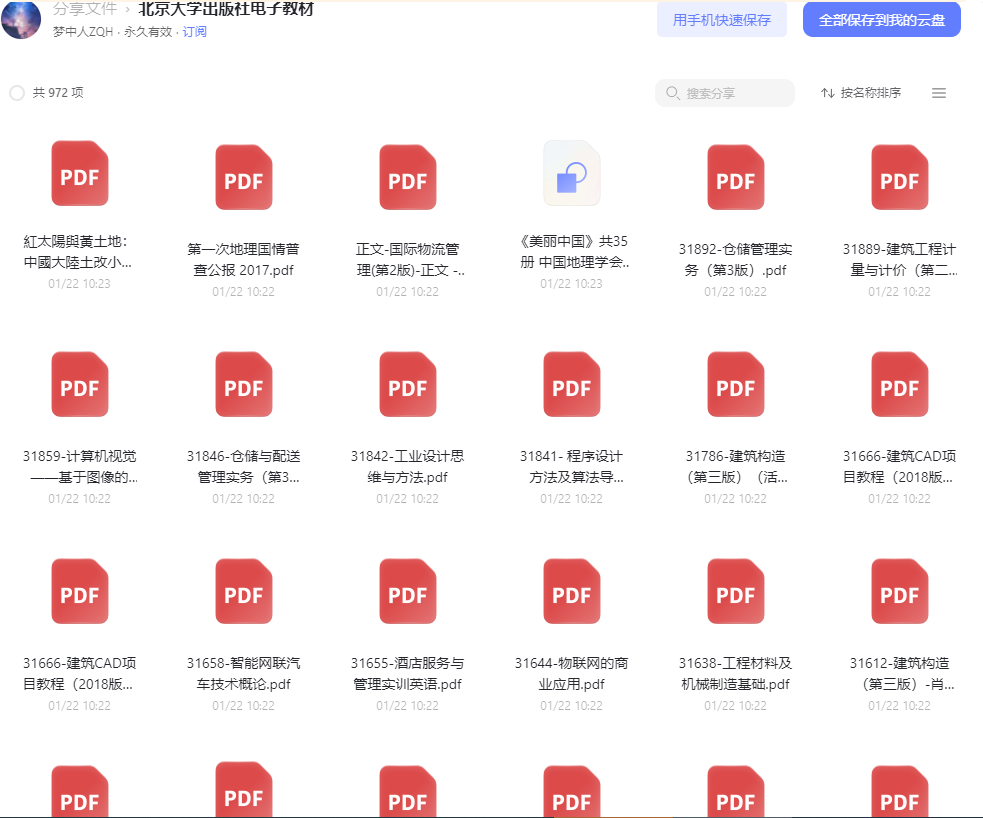This screenshot has width=983, height=818.
Task: Click file name 31842-工业设计思维与方法.pdf
Action: point(407,466)
